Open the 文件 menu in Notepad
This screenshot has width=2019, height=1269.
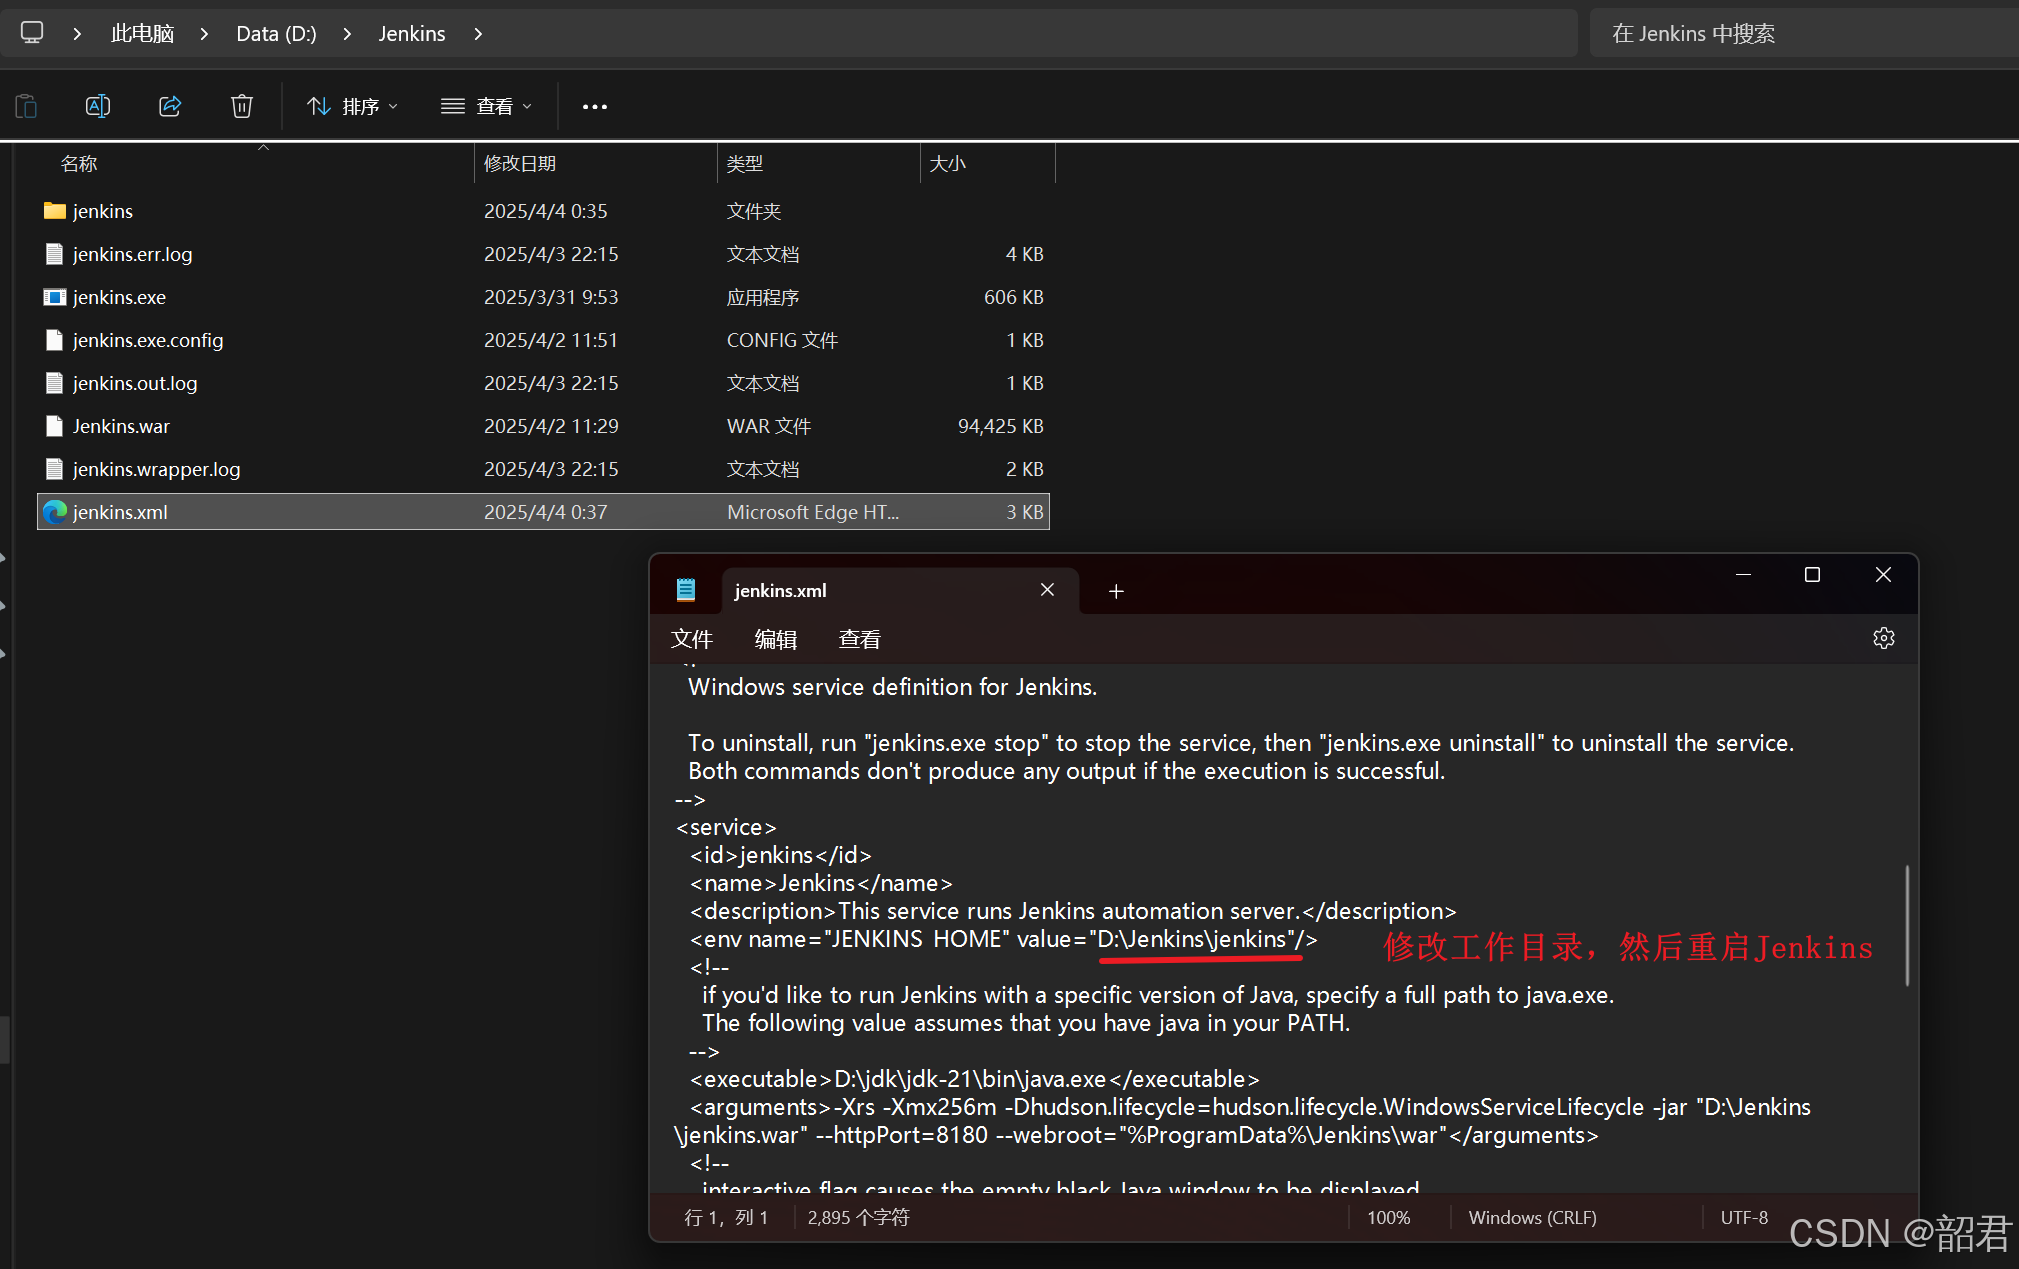pyautogui.click(x=691, y=639)
